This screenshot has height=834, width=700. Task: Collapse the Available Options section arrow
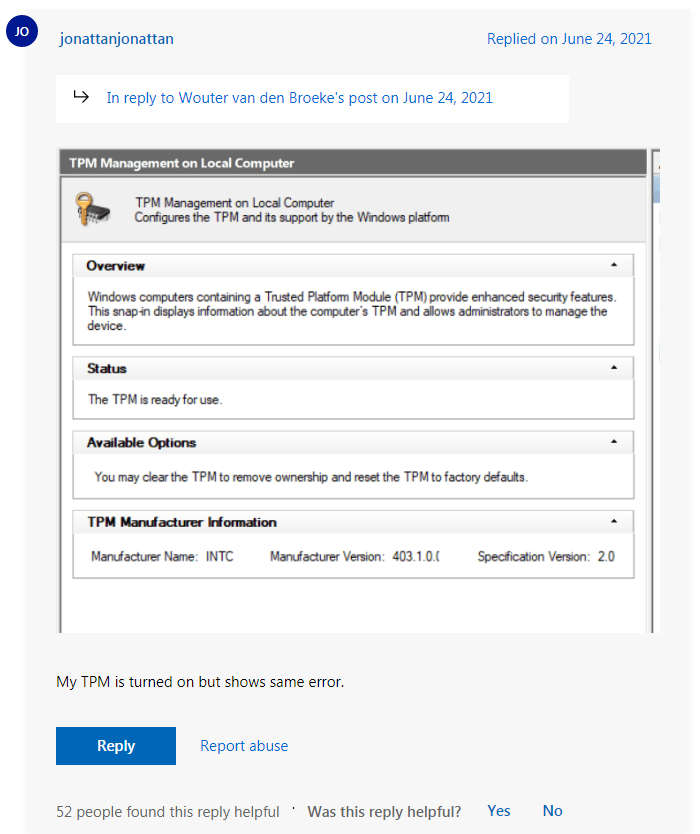pos(614,441)
